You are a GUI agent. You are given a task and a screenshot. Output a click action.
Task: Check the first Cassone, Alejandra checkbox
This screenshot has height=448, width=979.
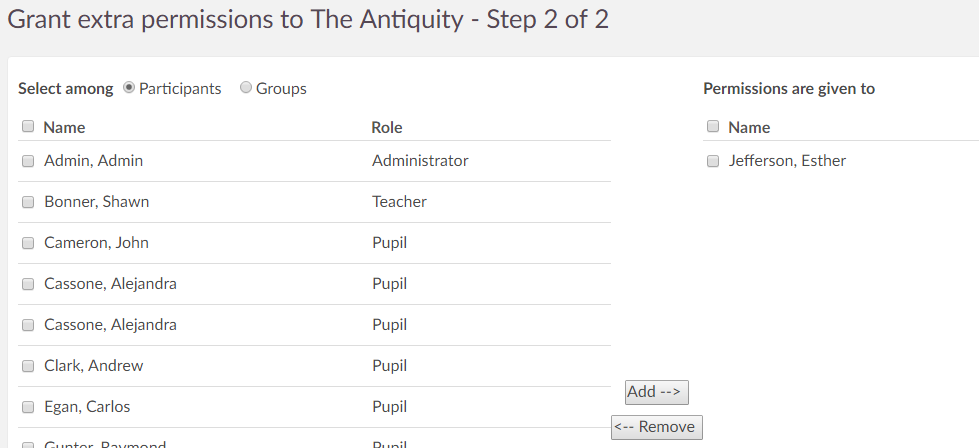pyautogui.click(x=28, y=284)
